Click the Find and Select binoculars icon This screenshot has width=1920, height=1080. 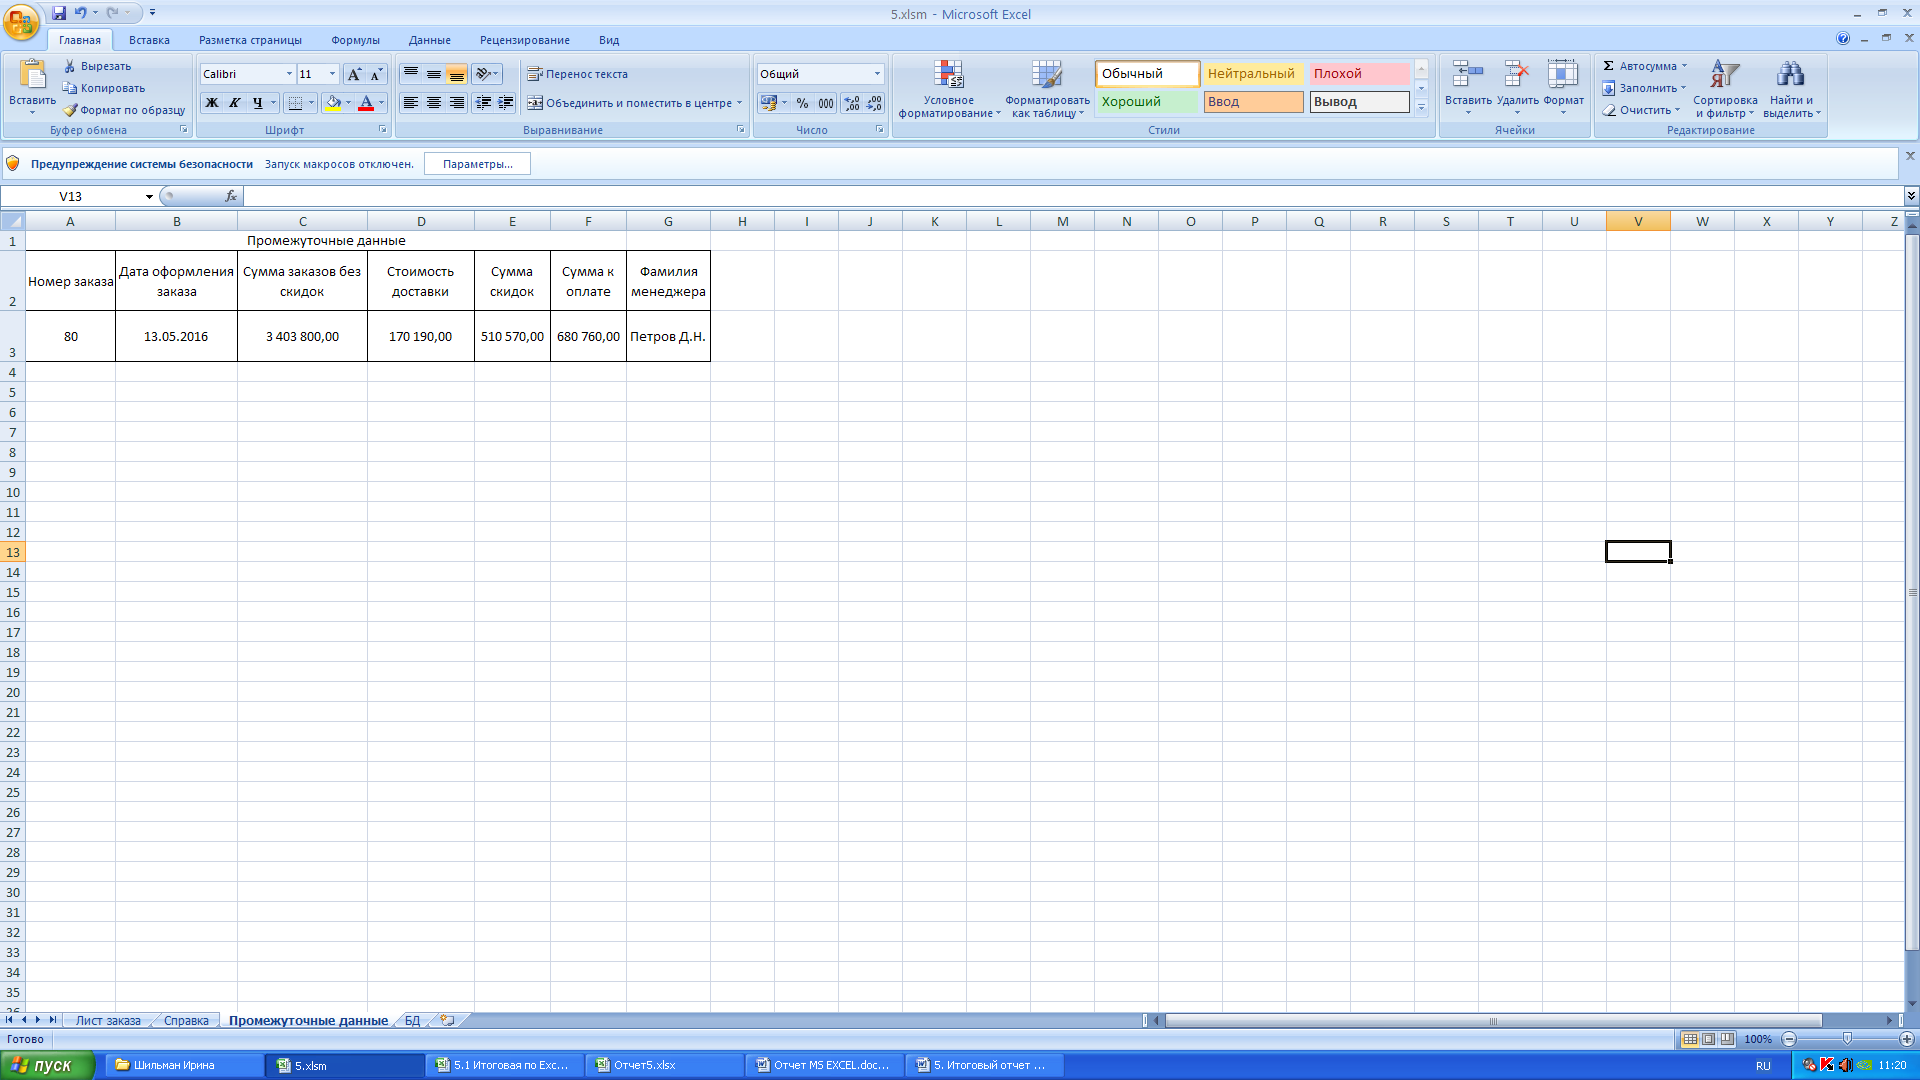click(1789, 76)
